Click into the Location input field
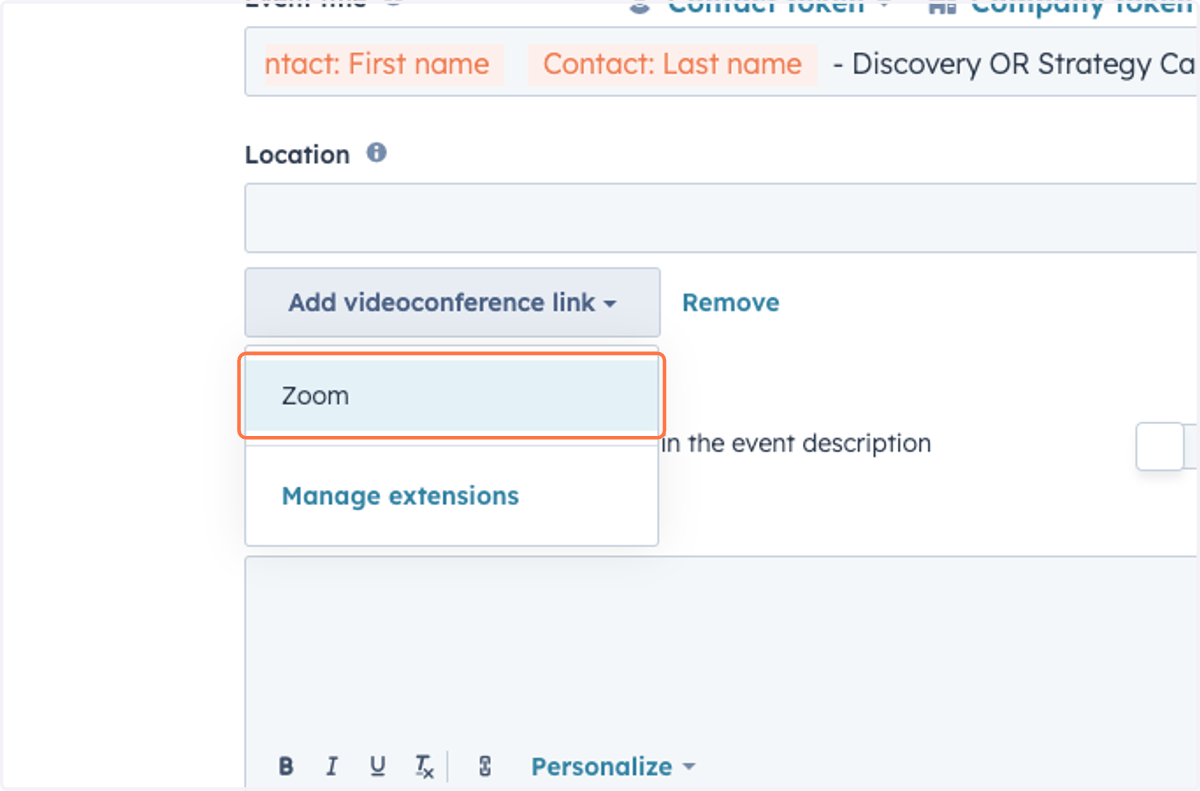 pyautogui.click(x=721, y=218)
